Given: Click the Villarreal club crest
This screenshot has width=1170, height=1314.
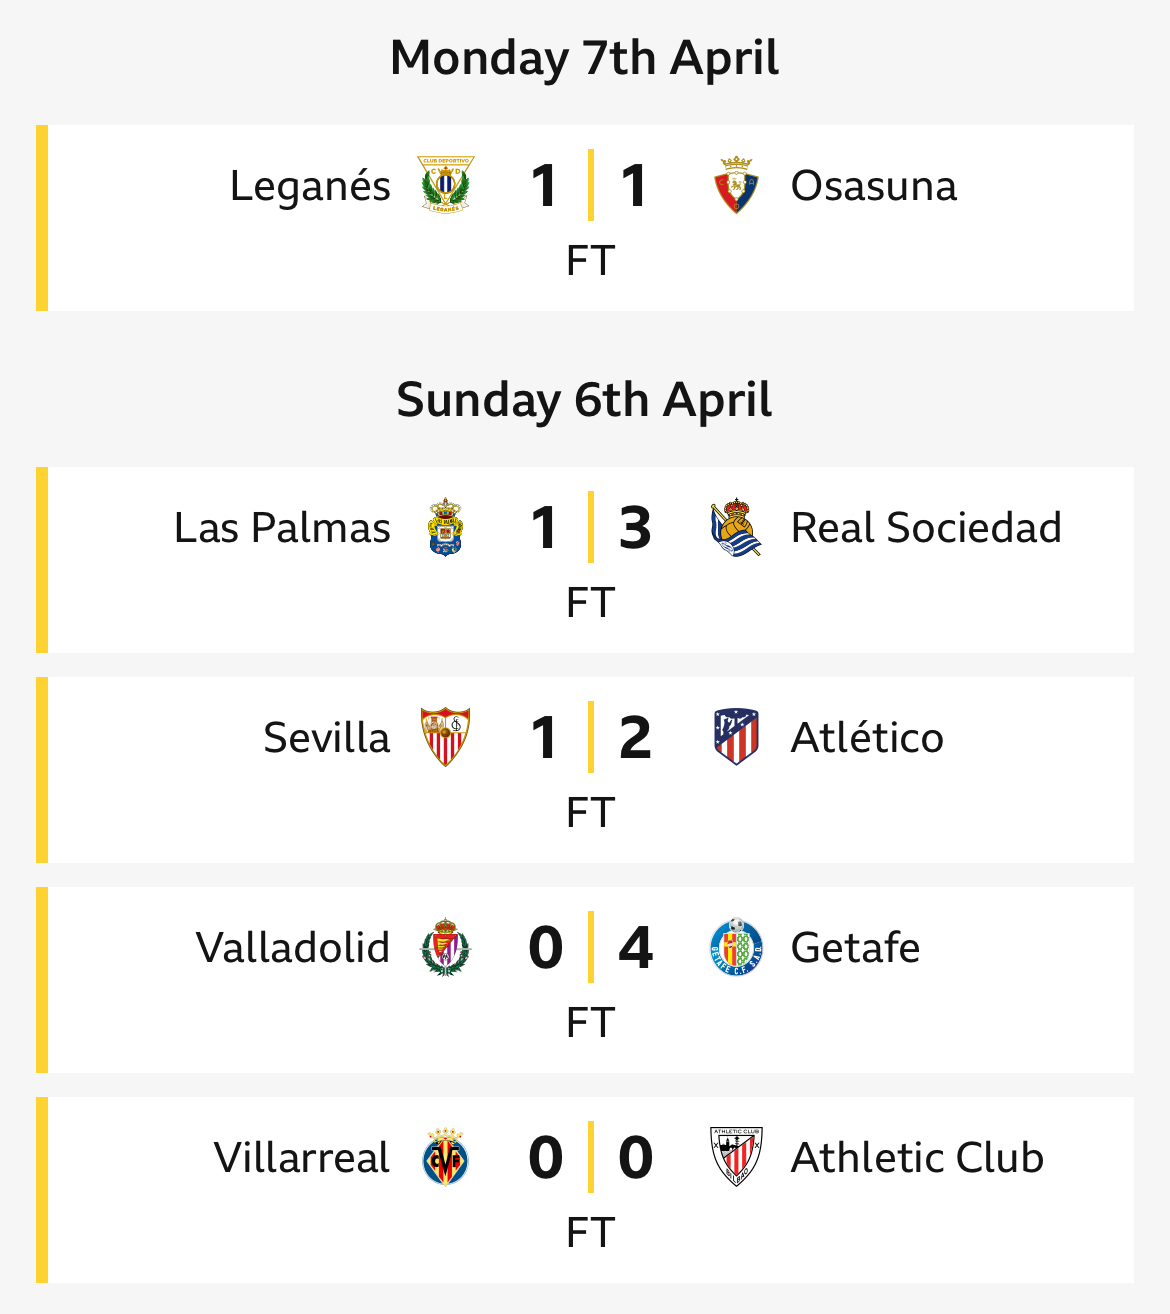Looking at the screenshot, I should point(445,1157).
